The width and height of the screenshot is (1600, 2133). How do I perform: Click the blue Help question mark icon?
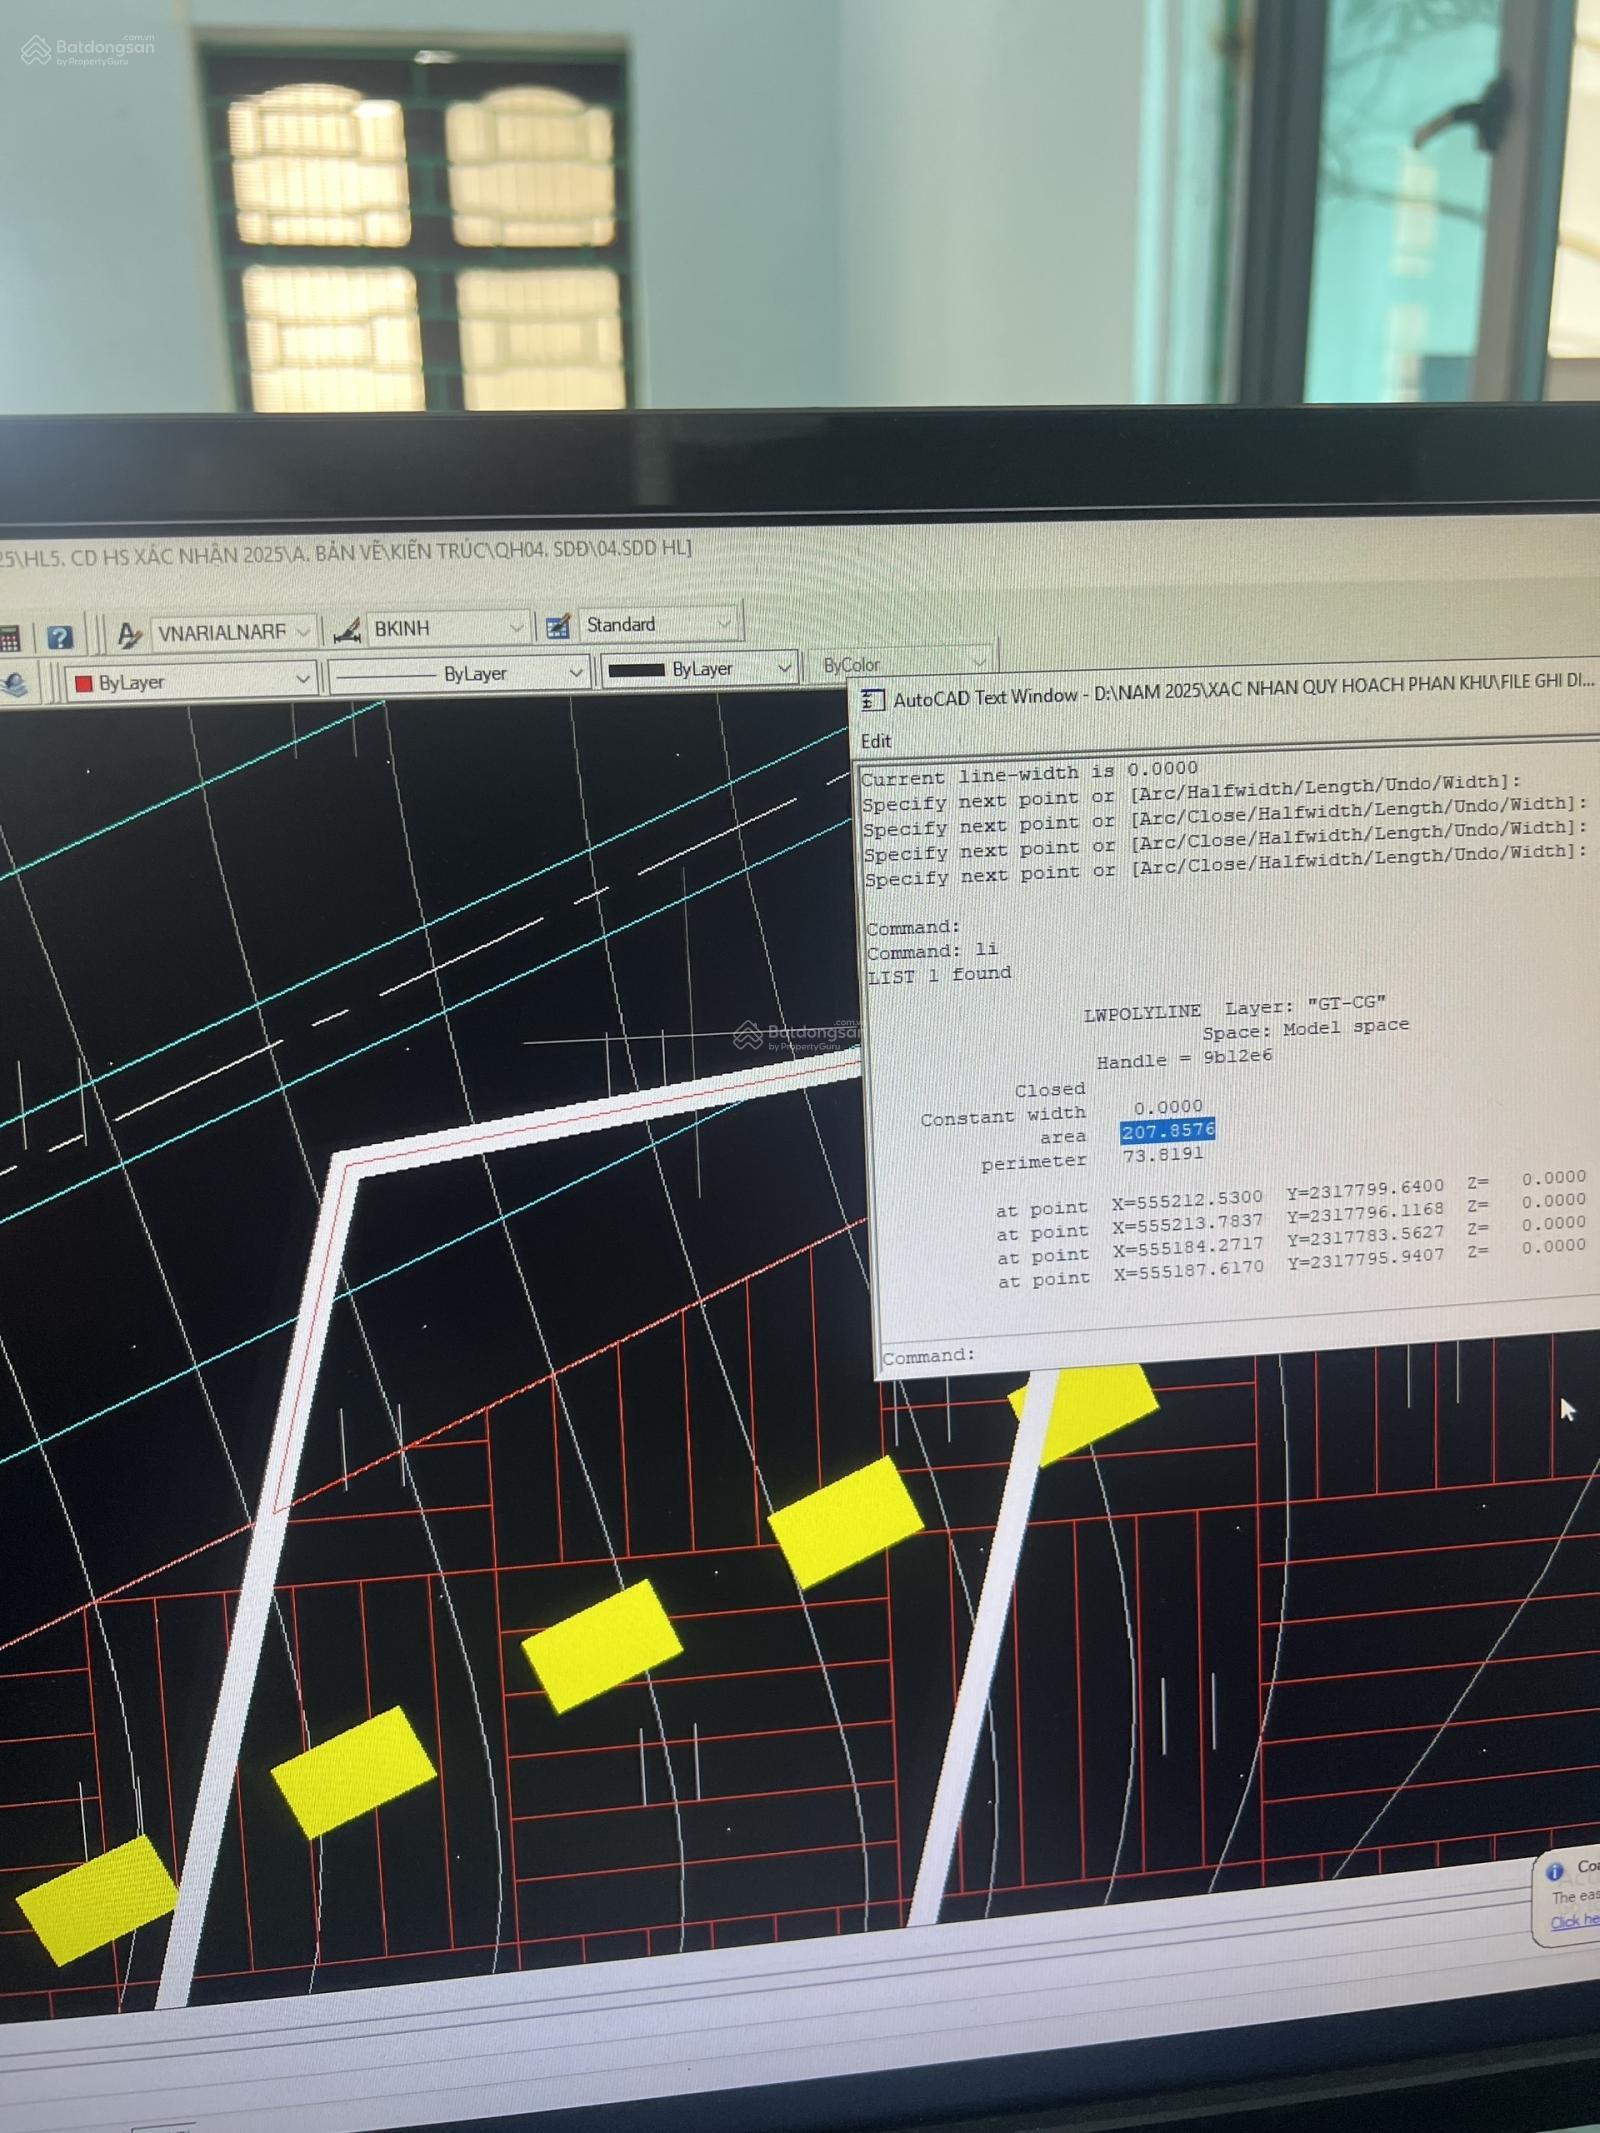point(60,637)
